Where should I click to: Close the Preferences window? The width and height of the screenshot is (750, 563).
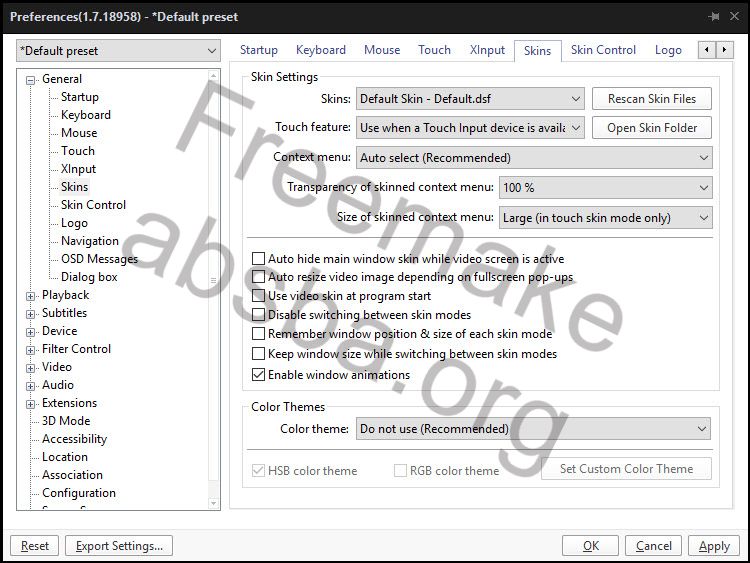(735, 17)
